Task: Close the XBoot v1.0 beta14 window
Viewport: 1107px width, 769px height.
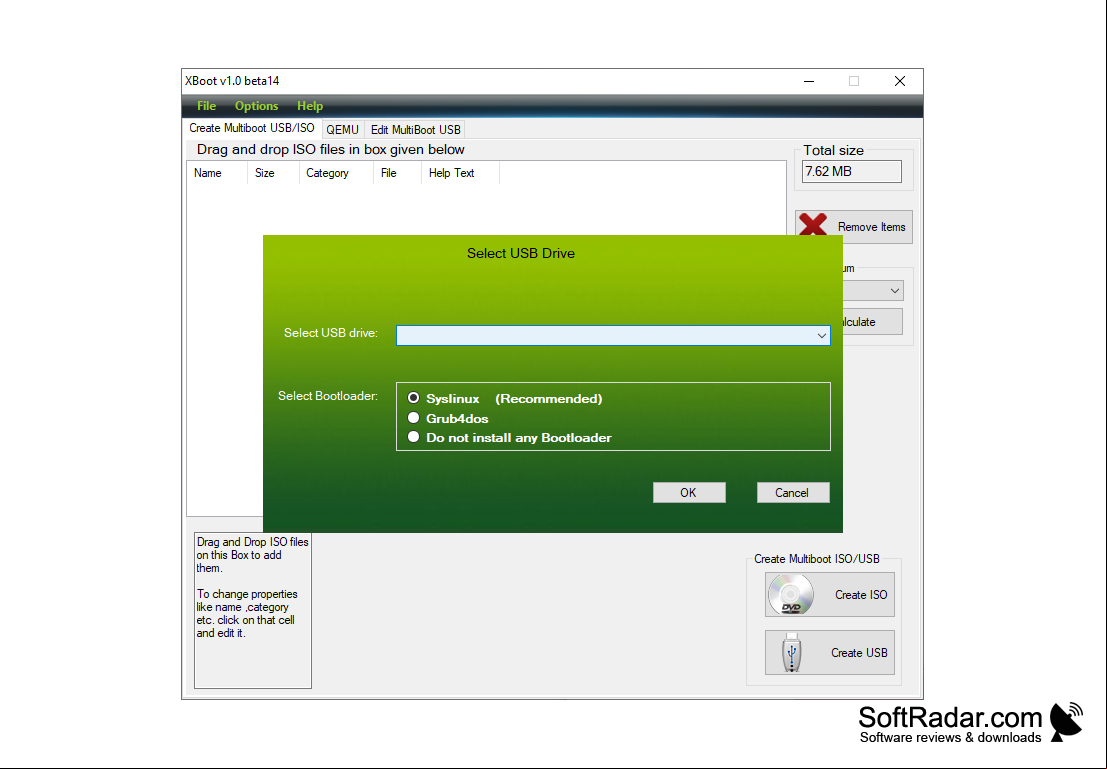Action: pos(899,81)
